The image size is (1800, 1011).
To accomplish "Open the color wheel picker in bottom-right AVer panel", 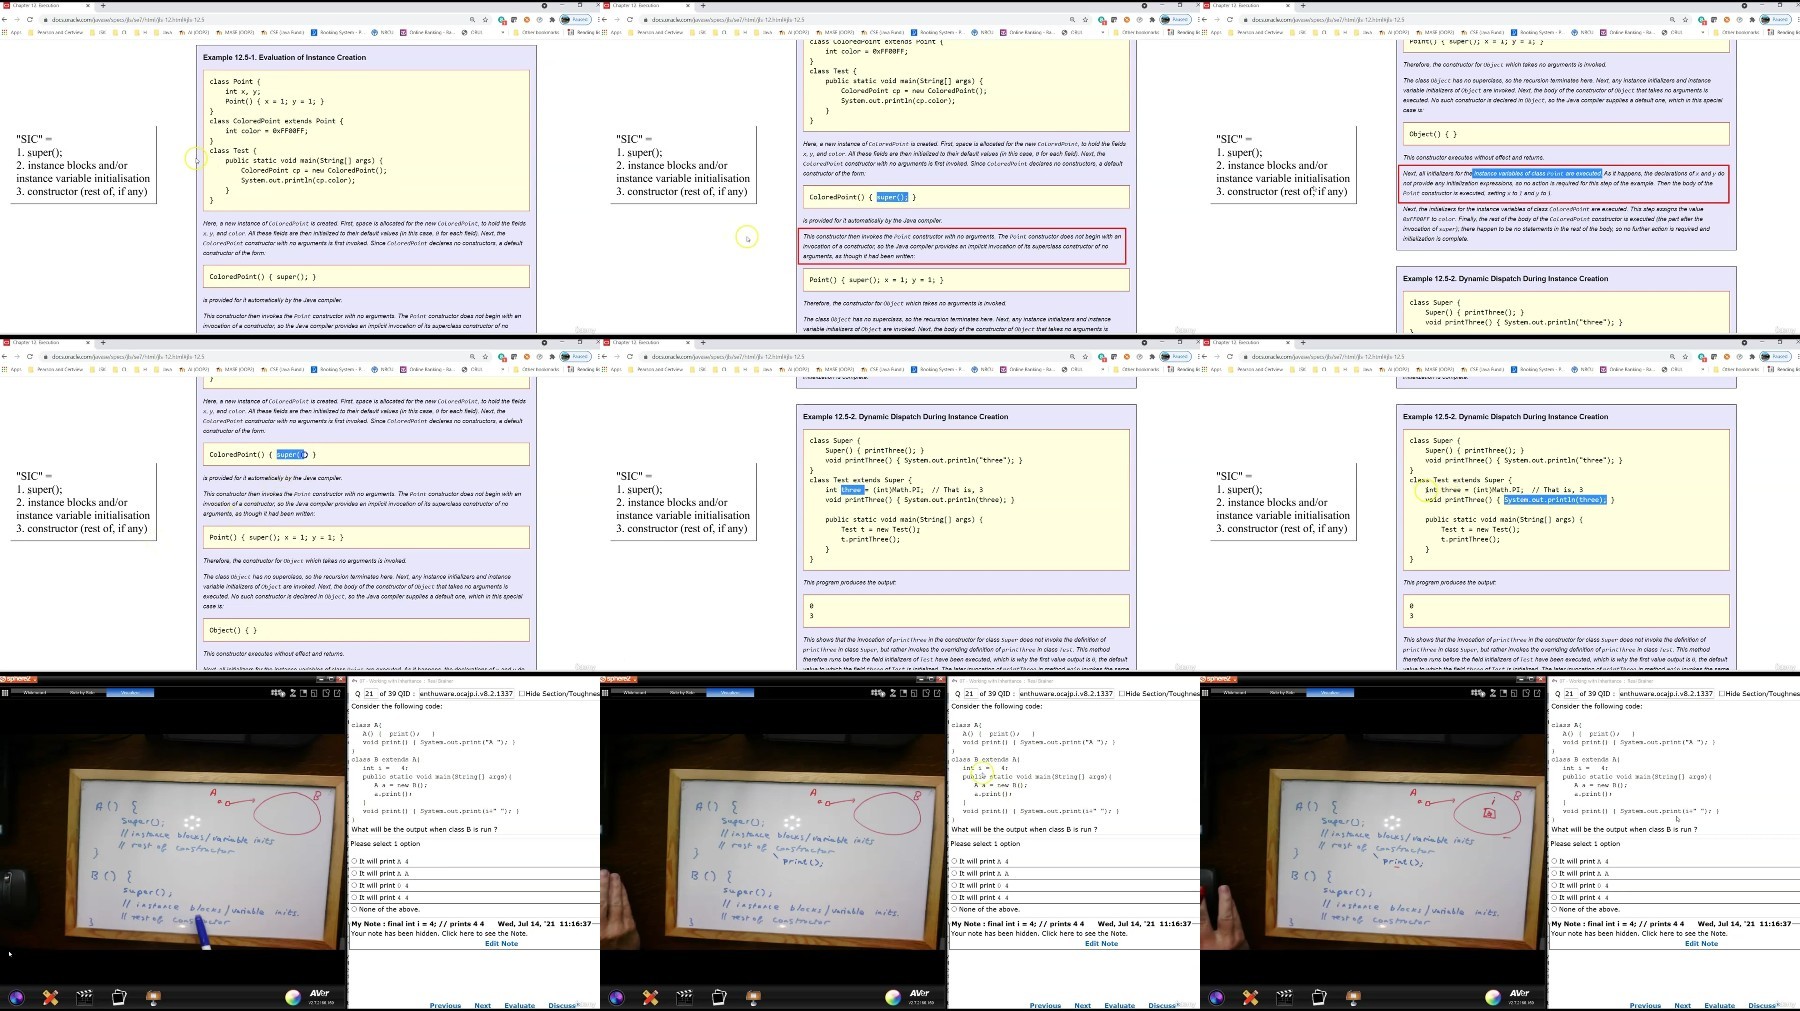I will (1492, 997).
